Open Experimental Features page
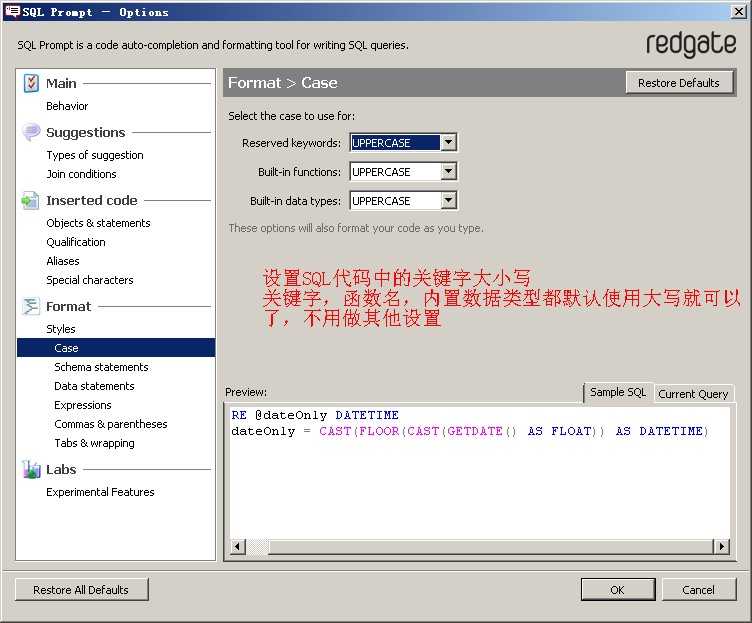 (x=100, y=492)
